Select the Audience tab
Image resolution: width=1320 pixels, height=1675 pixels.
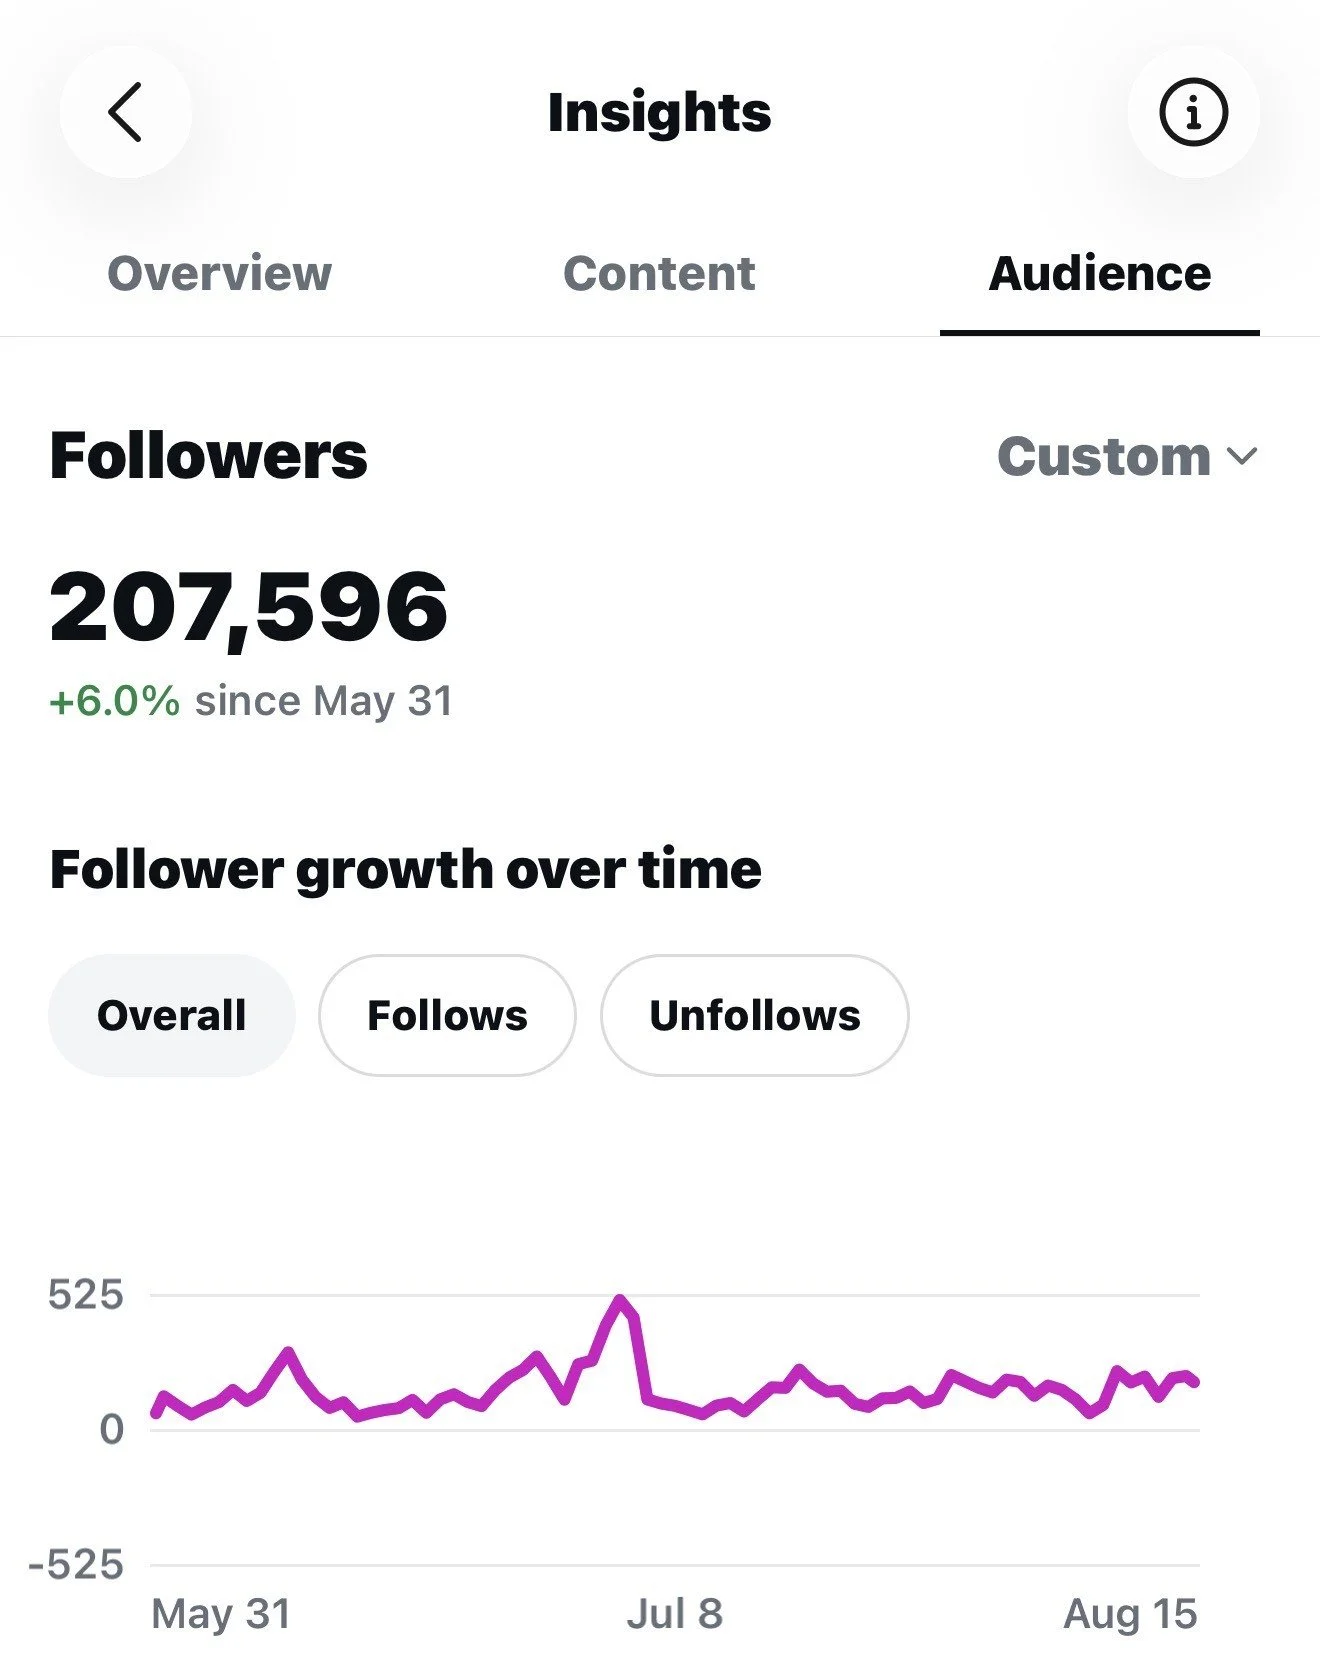click(1100, 274)
